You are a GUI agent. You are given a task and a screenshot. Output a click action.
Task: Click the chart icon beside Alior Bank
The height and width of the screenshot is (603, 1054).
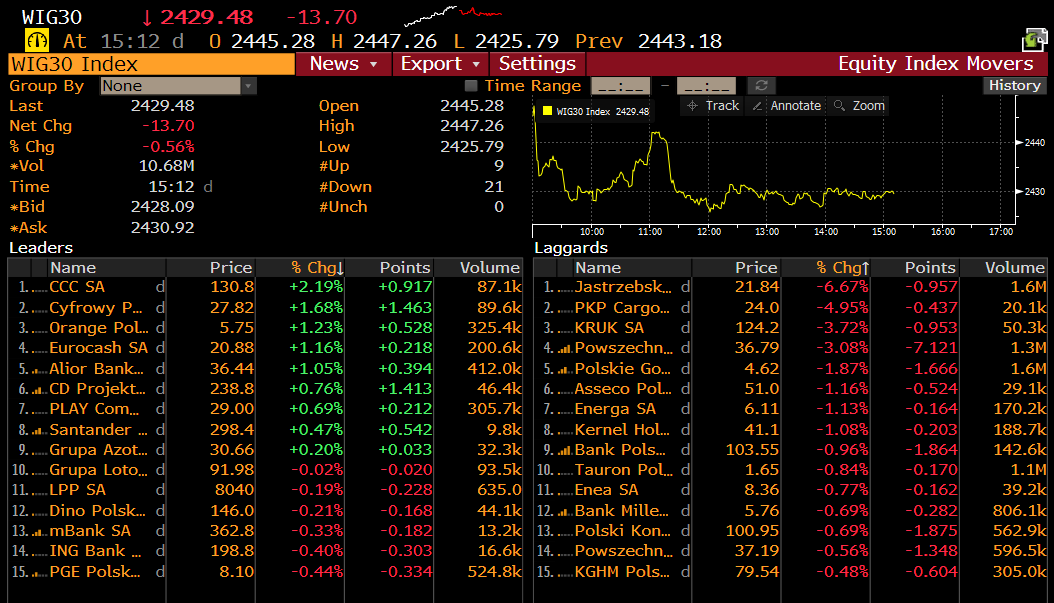click(x=40, y=369)
